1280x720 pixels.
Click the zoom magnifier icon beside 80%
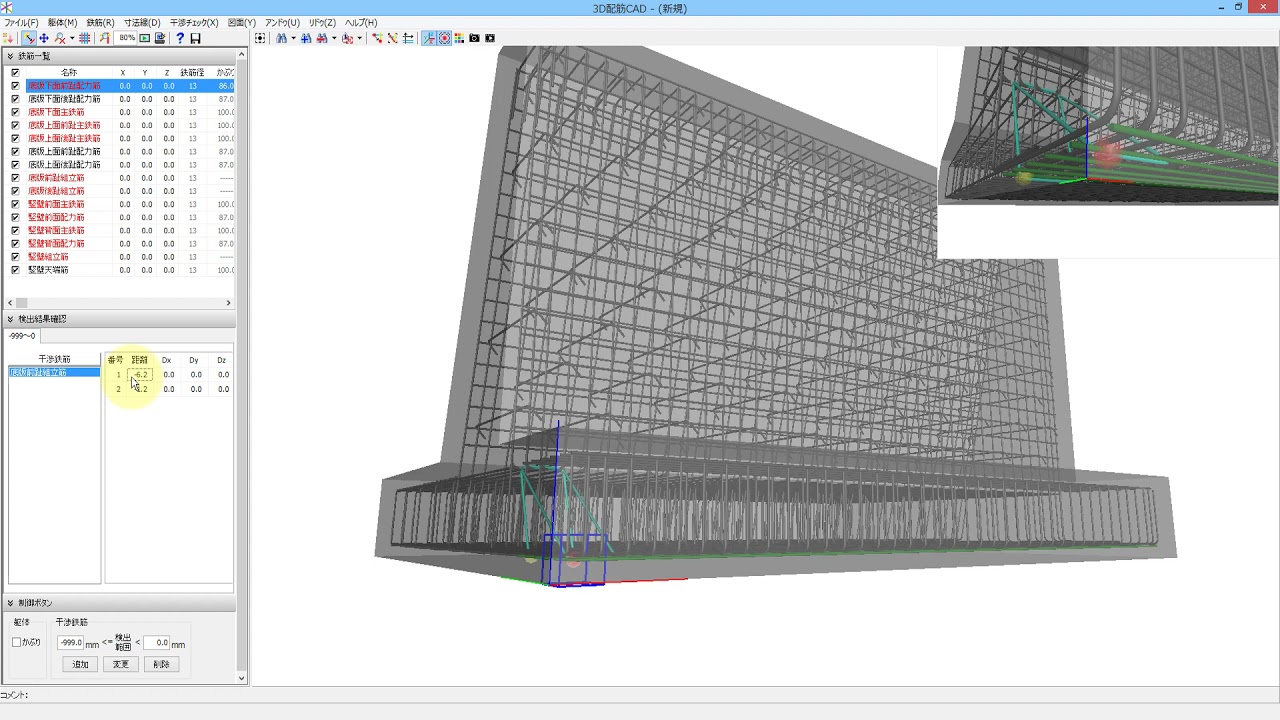tap(104, 38)
